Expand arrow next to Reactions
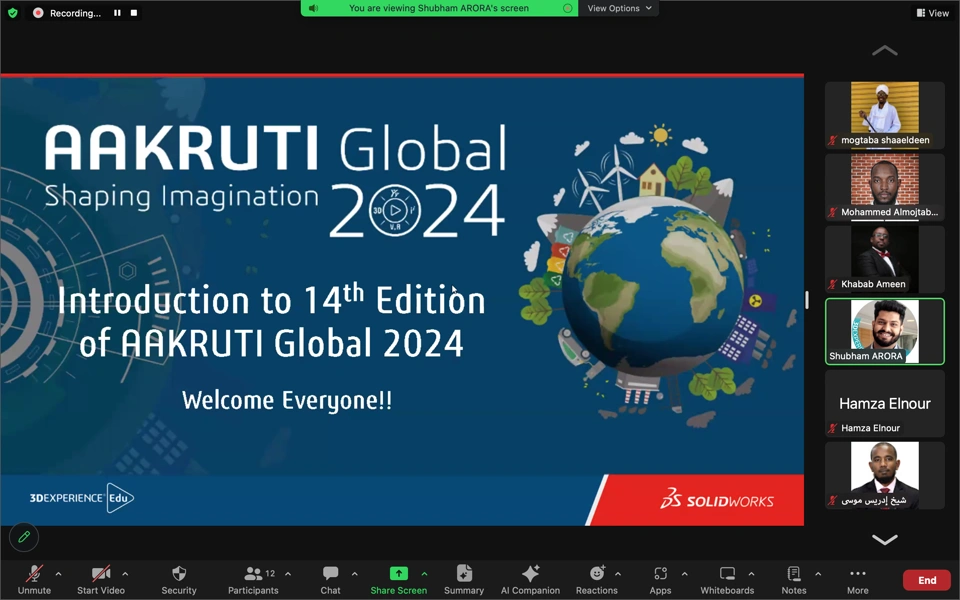 pyautogui.click(x=618, y=574)
